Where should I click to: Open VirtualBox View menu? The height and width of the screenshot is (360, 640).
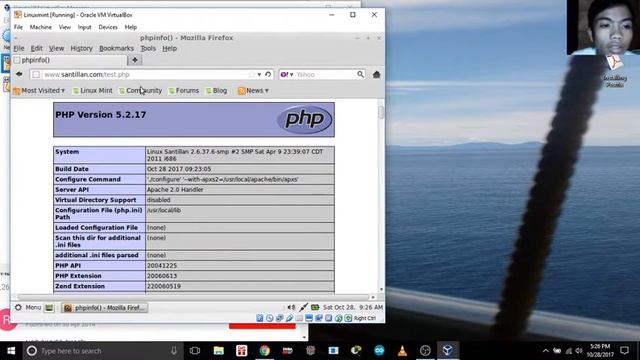coord(65,27)
